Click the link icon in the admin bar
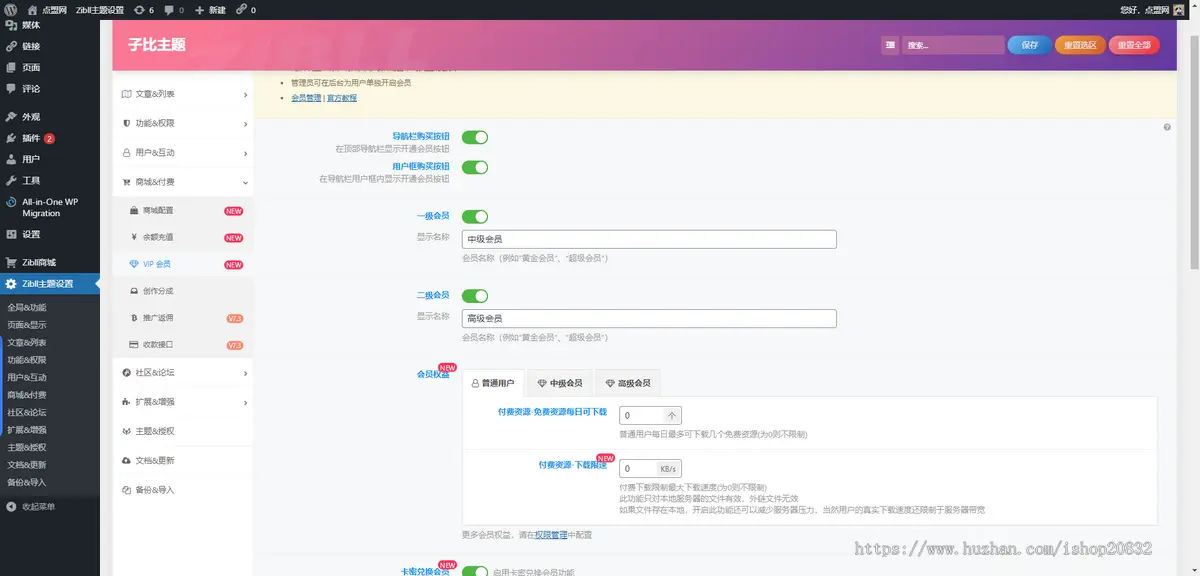Viewport: 1200px width, 576px height. 246,9
